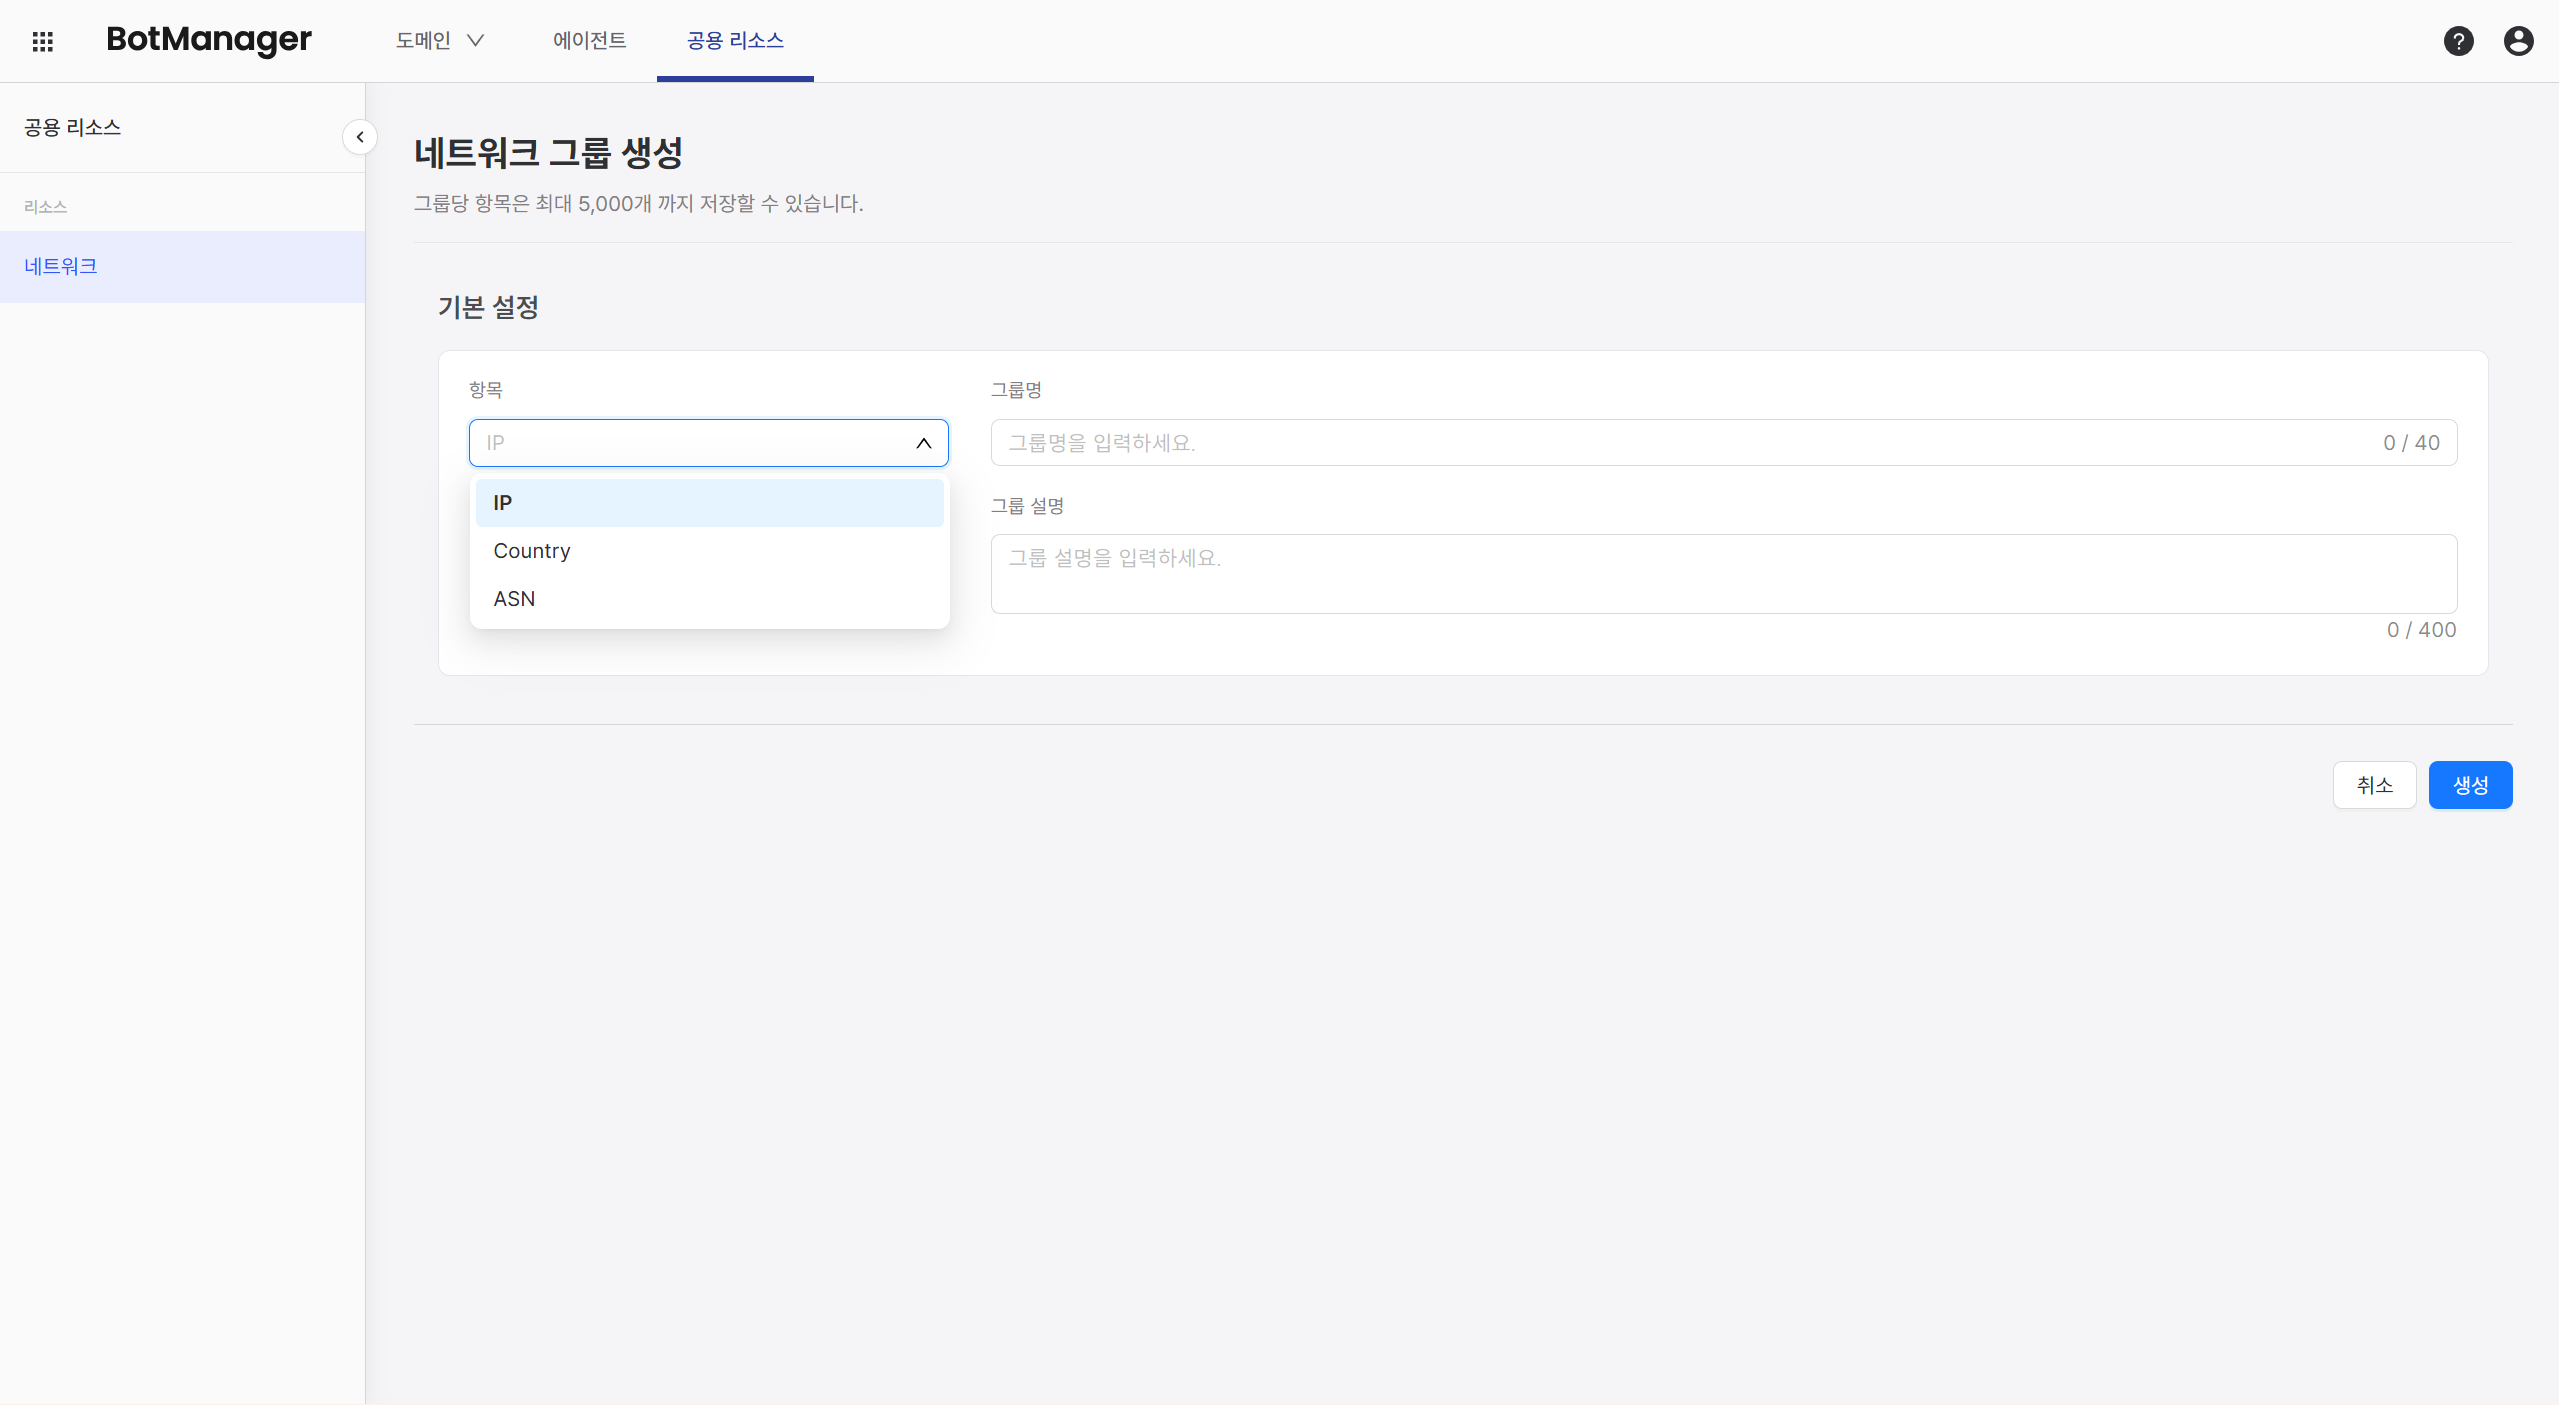Click the 생성 create button
The width and height of the screenshot is (2559, 1405).
[x=2469, y=785]
